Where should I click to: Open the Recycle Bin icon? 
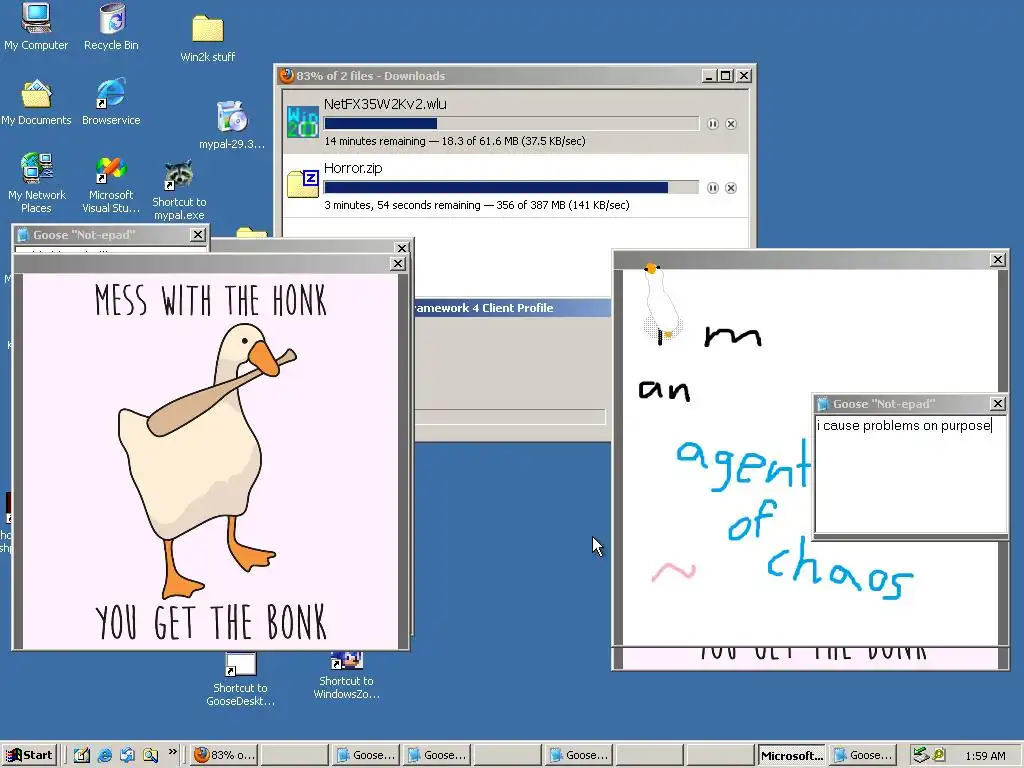click(x=112, y=26)
